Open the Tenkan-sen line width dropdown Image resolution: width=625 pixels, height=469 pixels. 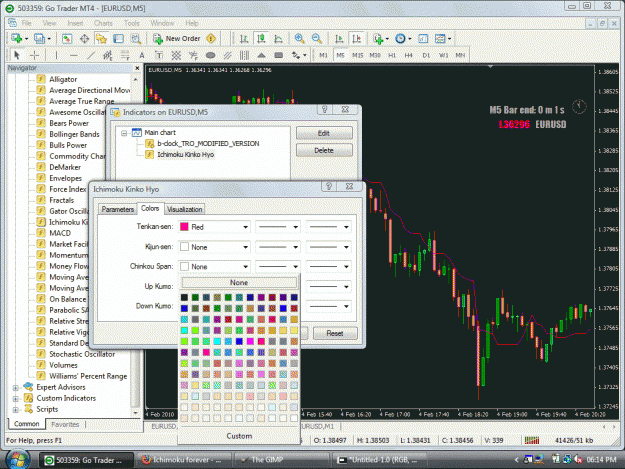(329, 227)
